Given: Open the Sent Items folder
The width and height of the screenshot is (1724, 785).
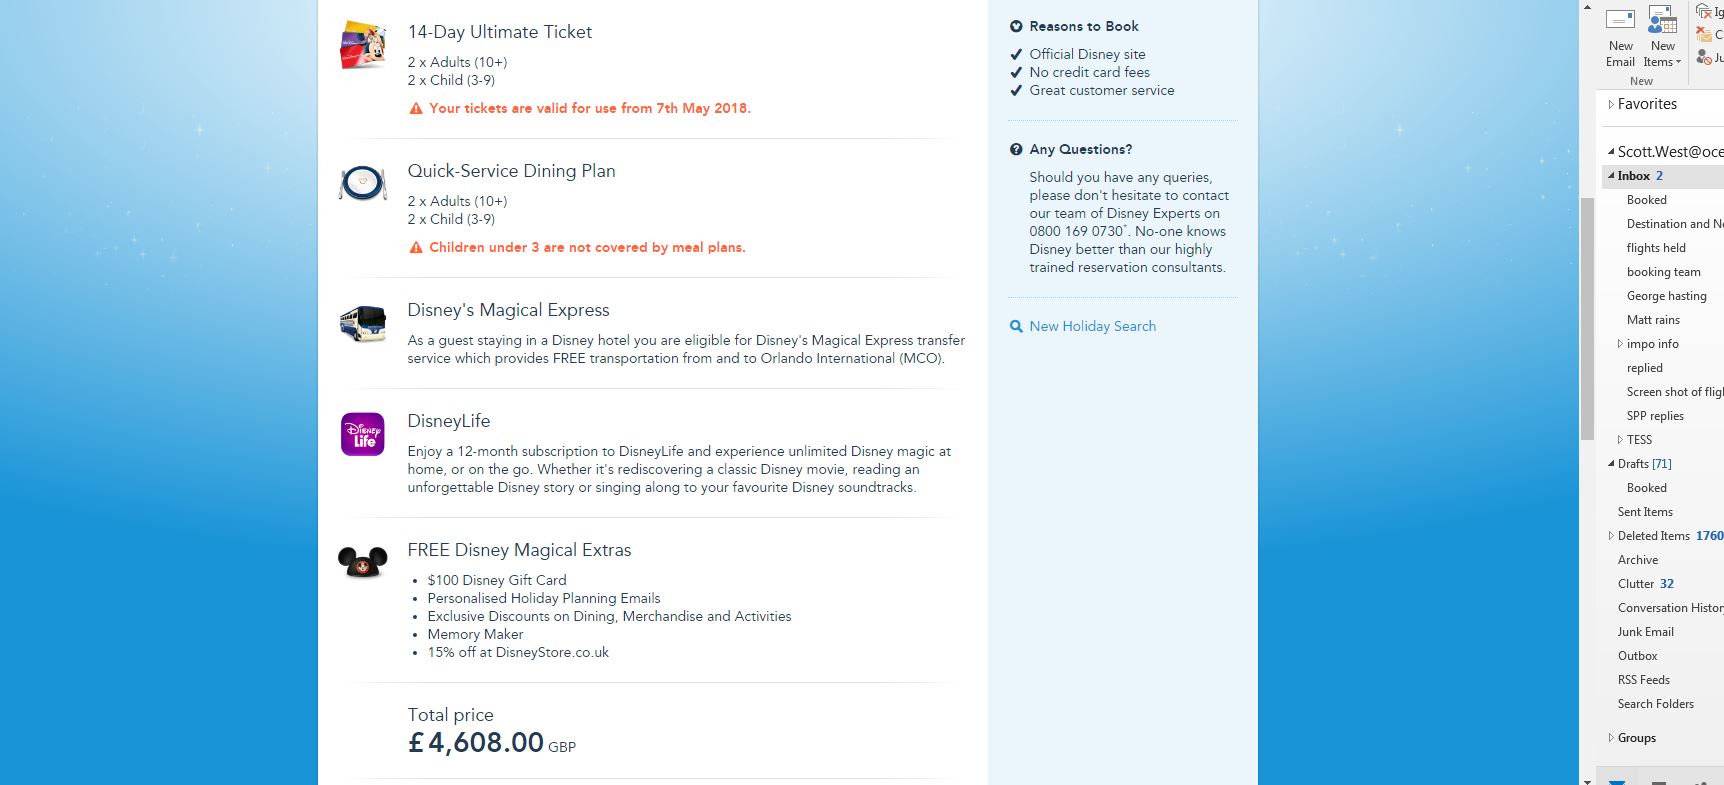Looking at the screenshot, I should [x=1645, y=512].
